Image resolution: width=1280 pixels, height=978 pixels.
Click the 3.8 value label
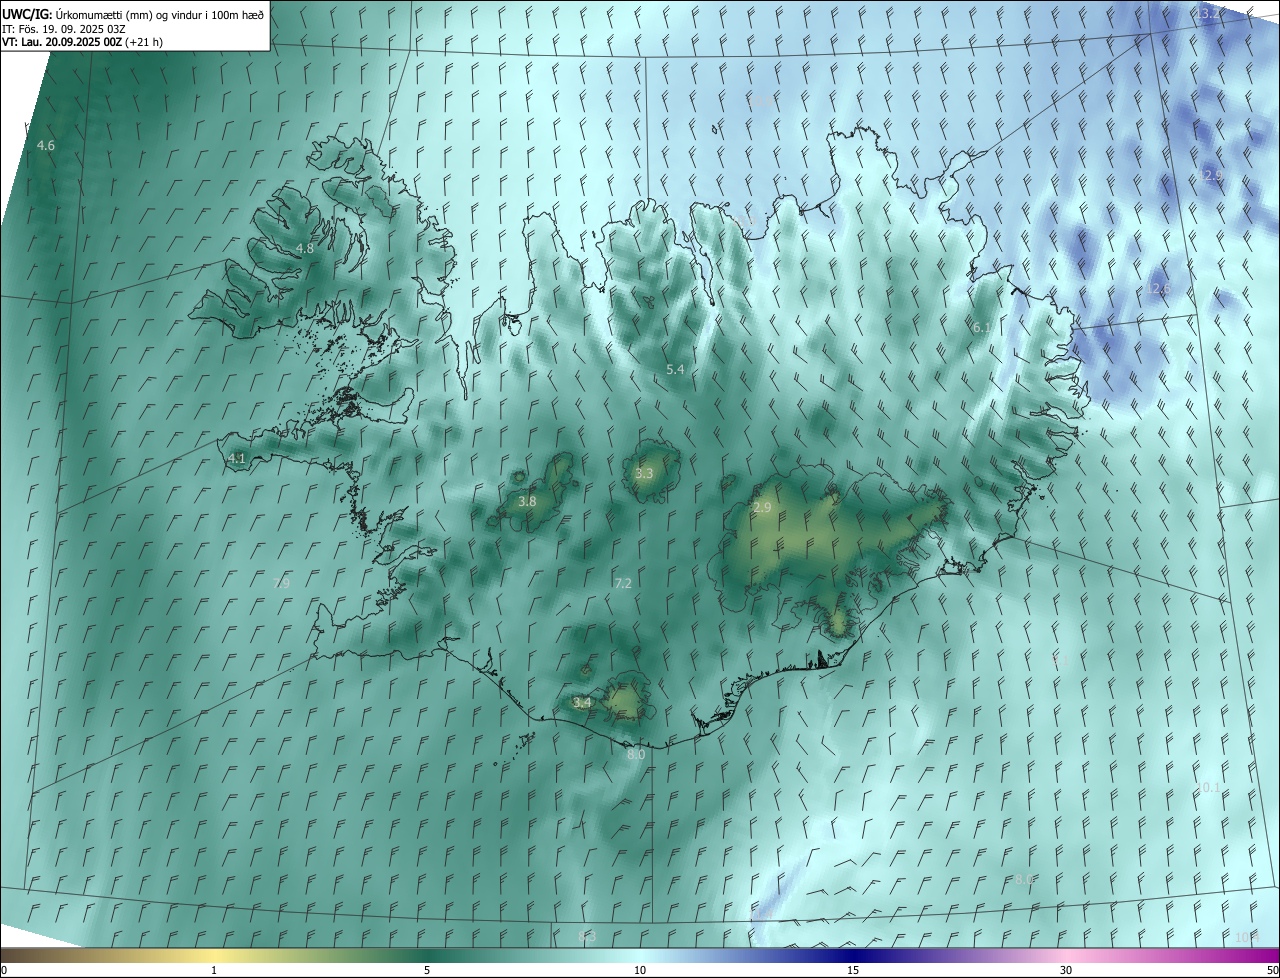click(528, 502)
